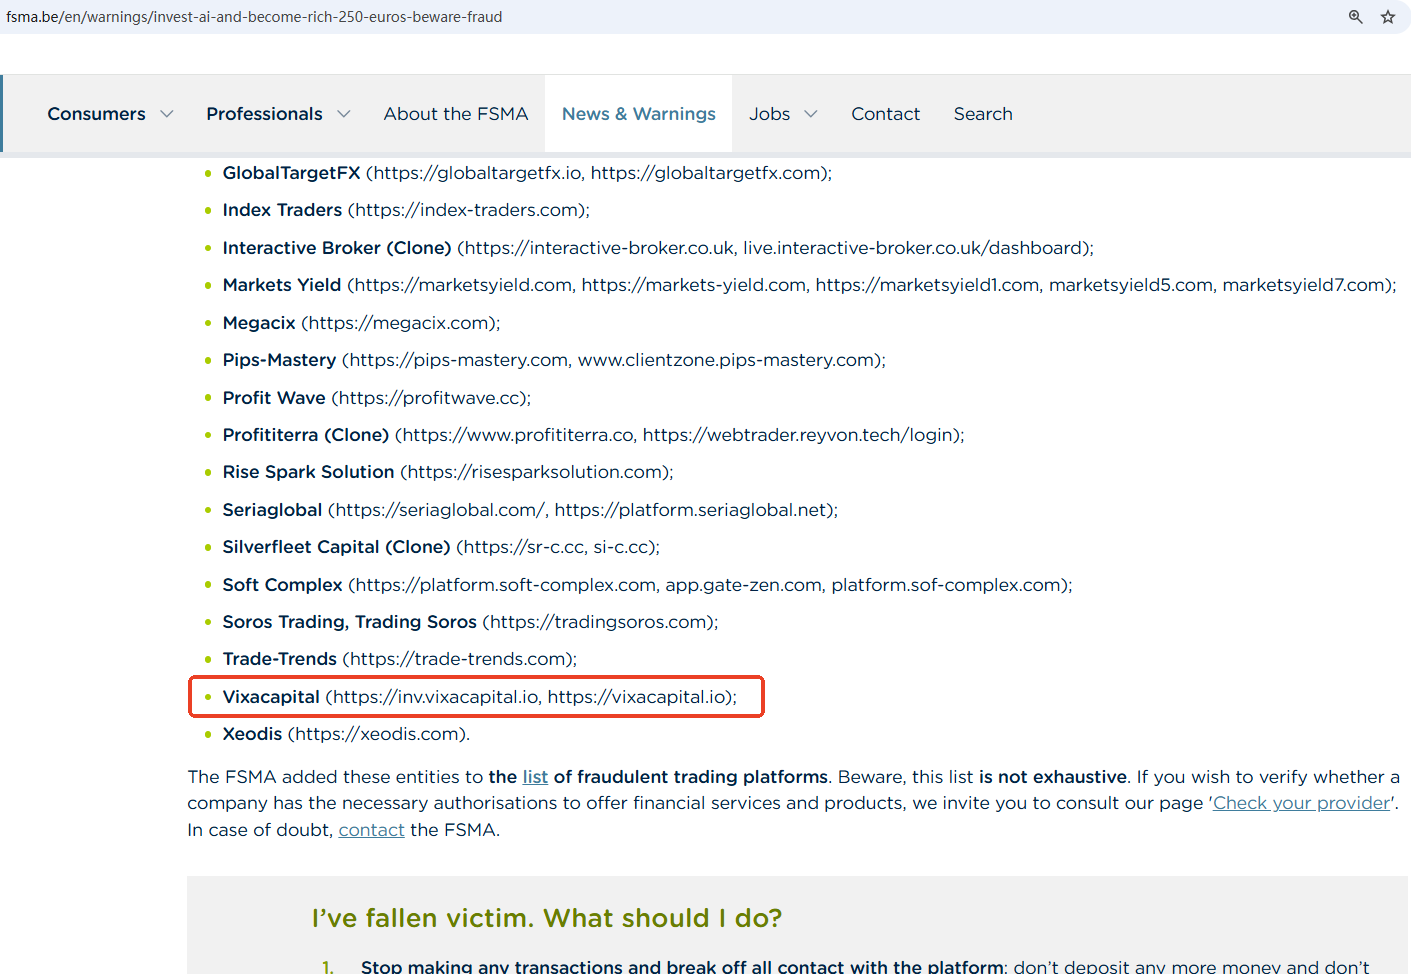Viewport: 1411px width, 974px height.
Task: Open the Jobs navigation item
Action: tap(769, 114)
